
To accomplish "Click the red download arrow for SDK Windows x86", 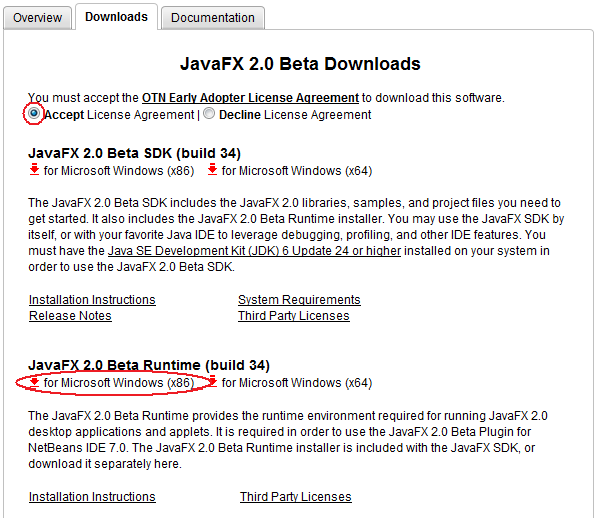I will pyautogui.click(x=34, y=169).
